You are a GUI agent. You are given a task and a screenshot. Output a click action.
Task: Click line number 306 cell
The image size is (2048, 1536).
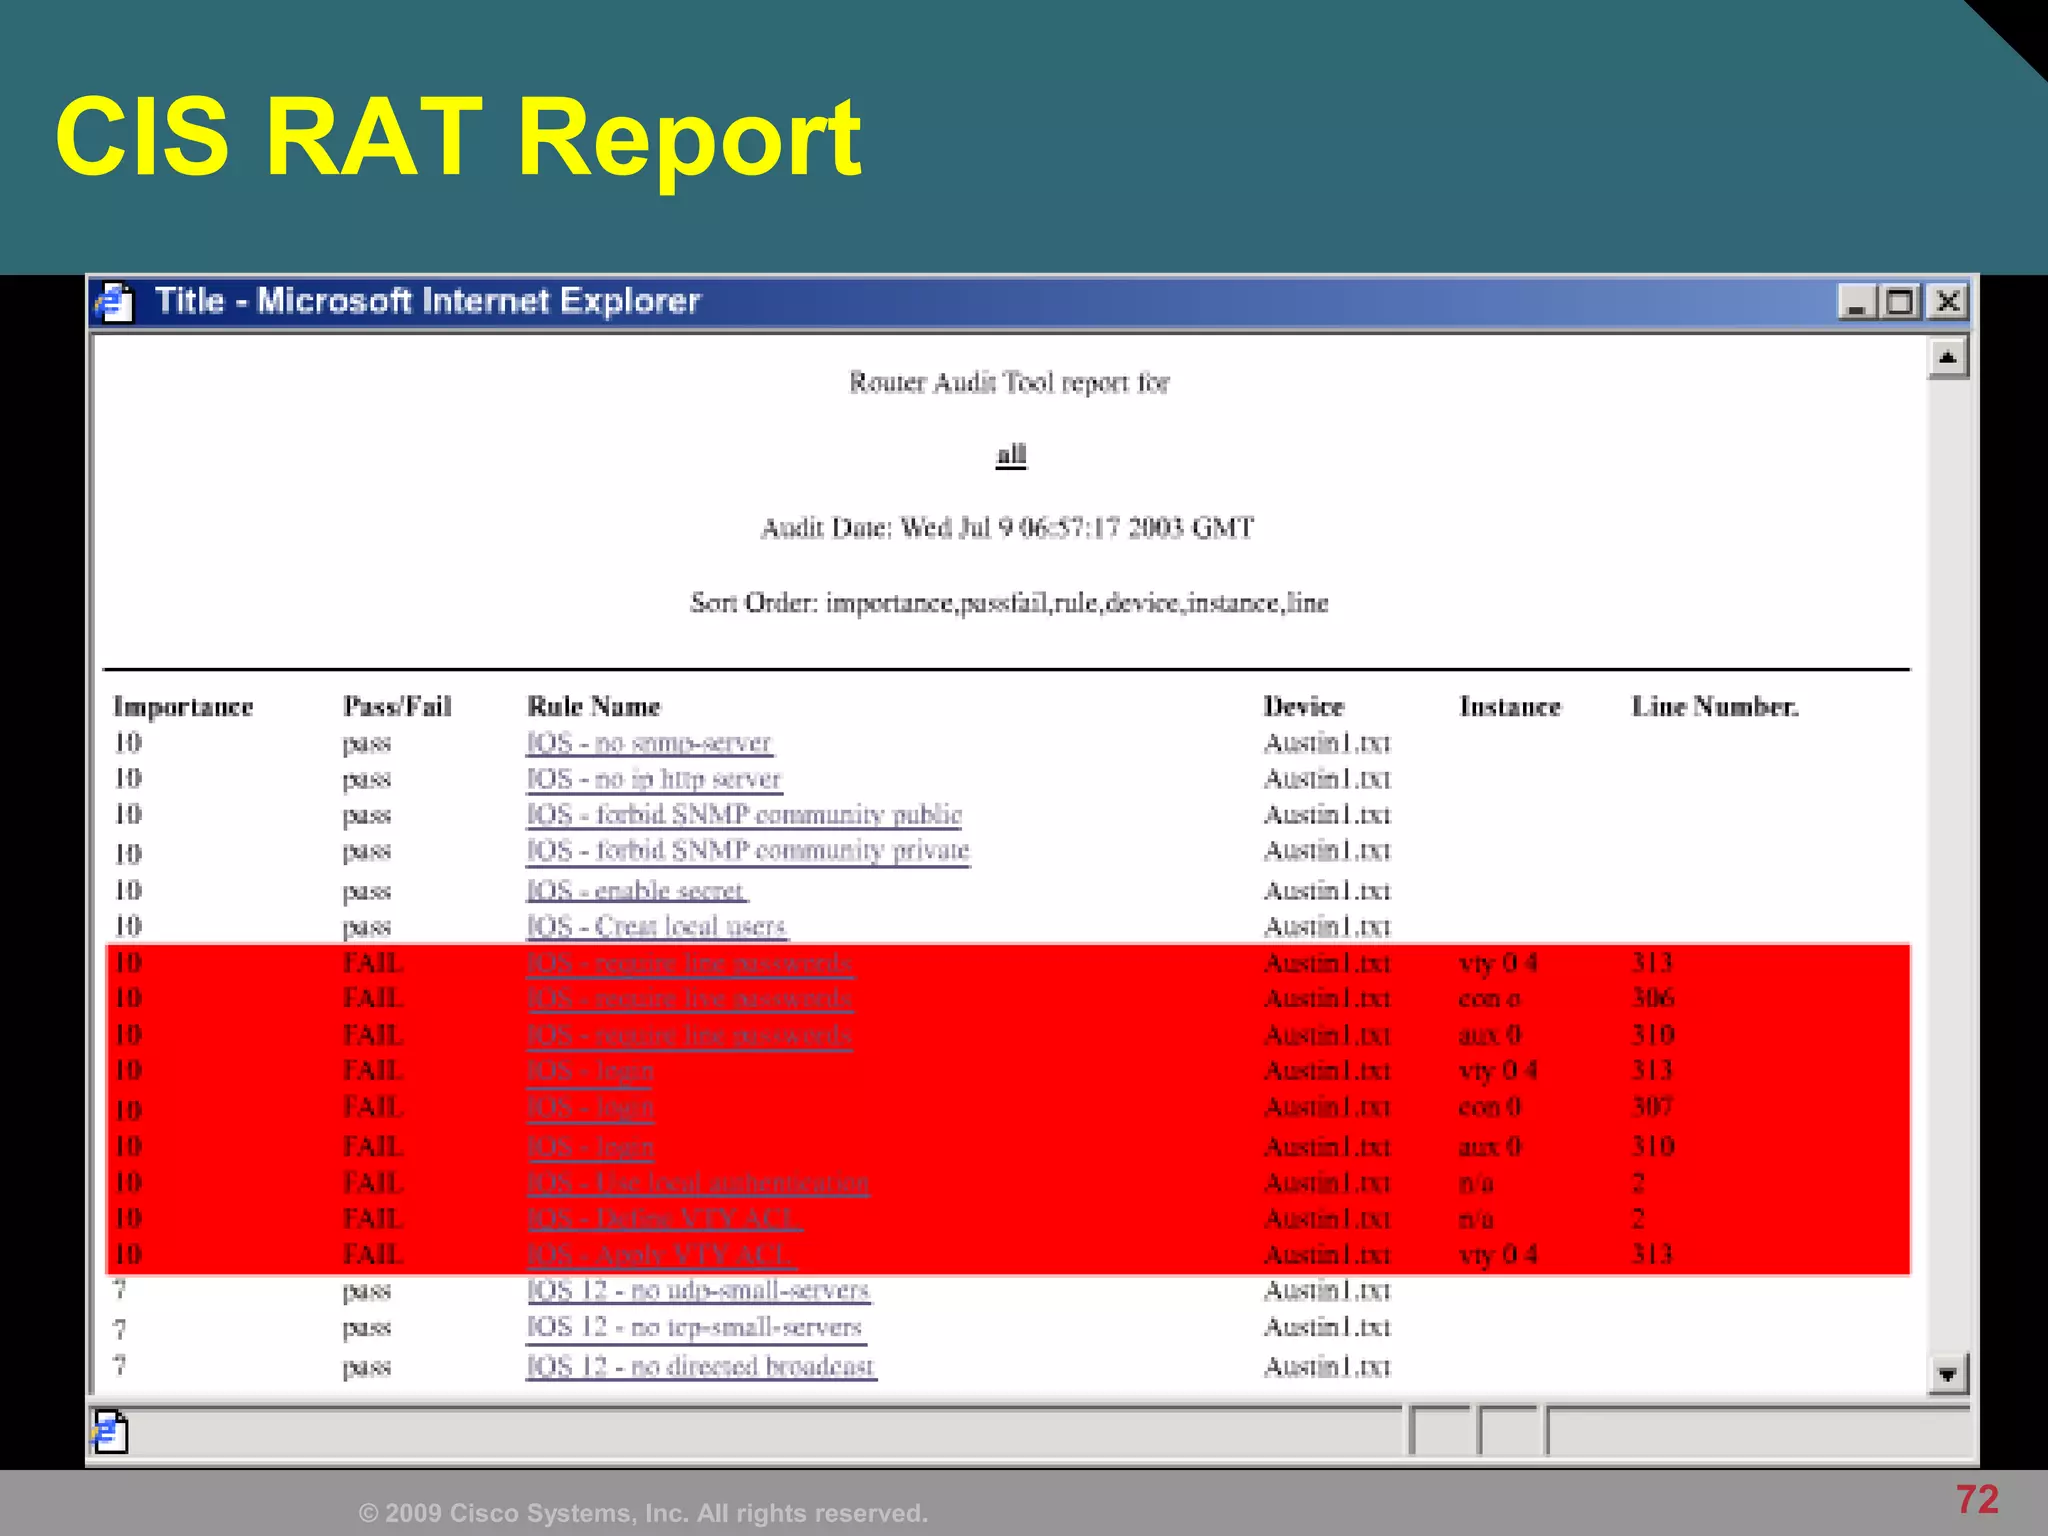click(1653, 998)
